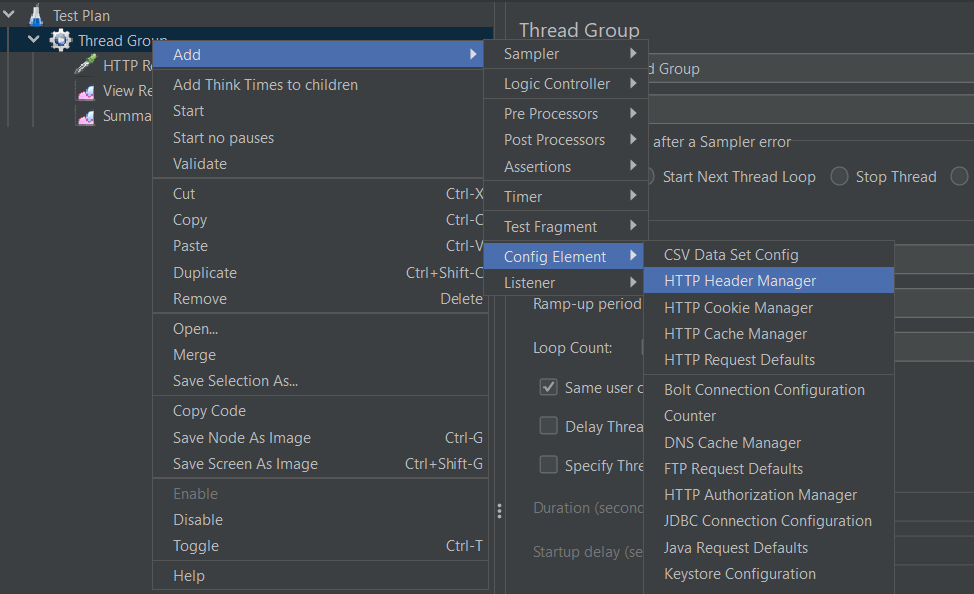Select Start no pauses
974x594 pixels.
coord(318,137)
